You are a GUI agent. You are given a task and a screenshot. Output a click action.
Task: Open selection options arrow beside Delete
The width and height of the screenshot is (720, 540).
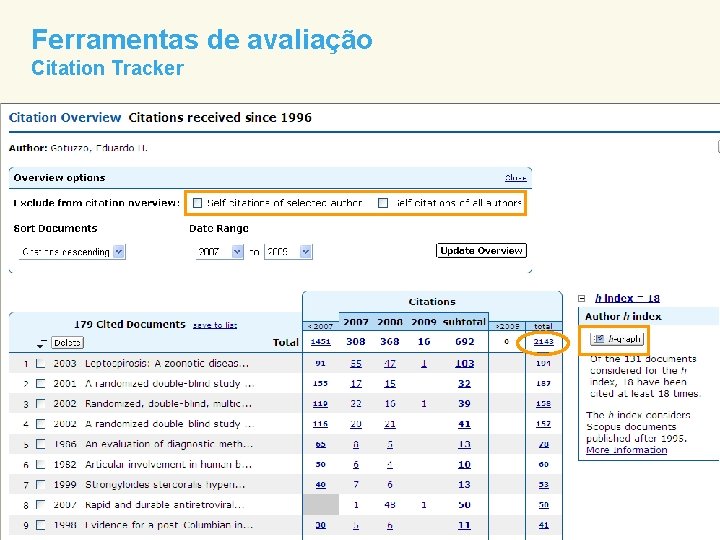coord(42,343)
